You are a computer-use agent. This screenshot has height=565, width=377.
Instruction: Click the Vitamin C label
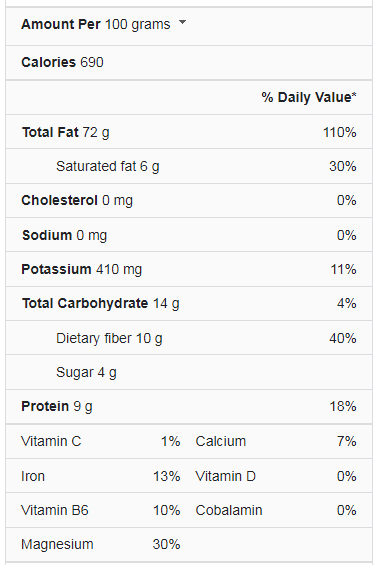[51, 441]
